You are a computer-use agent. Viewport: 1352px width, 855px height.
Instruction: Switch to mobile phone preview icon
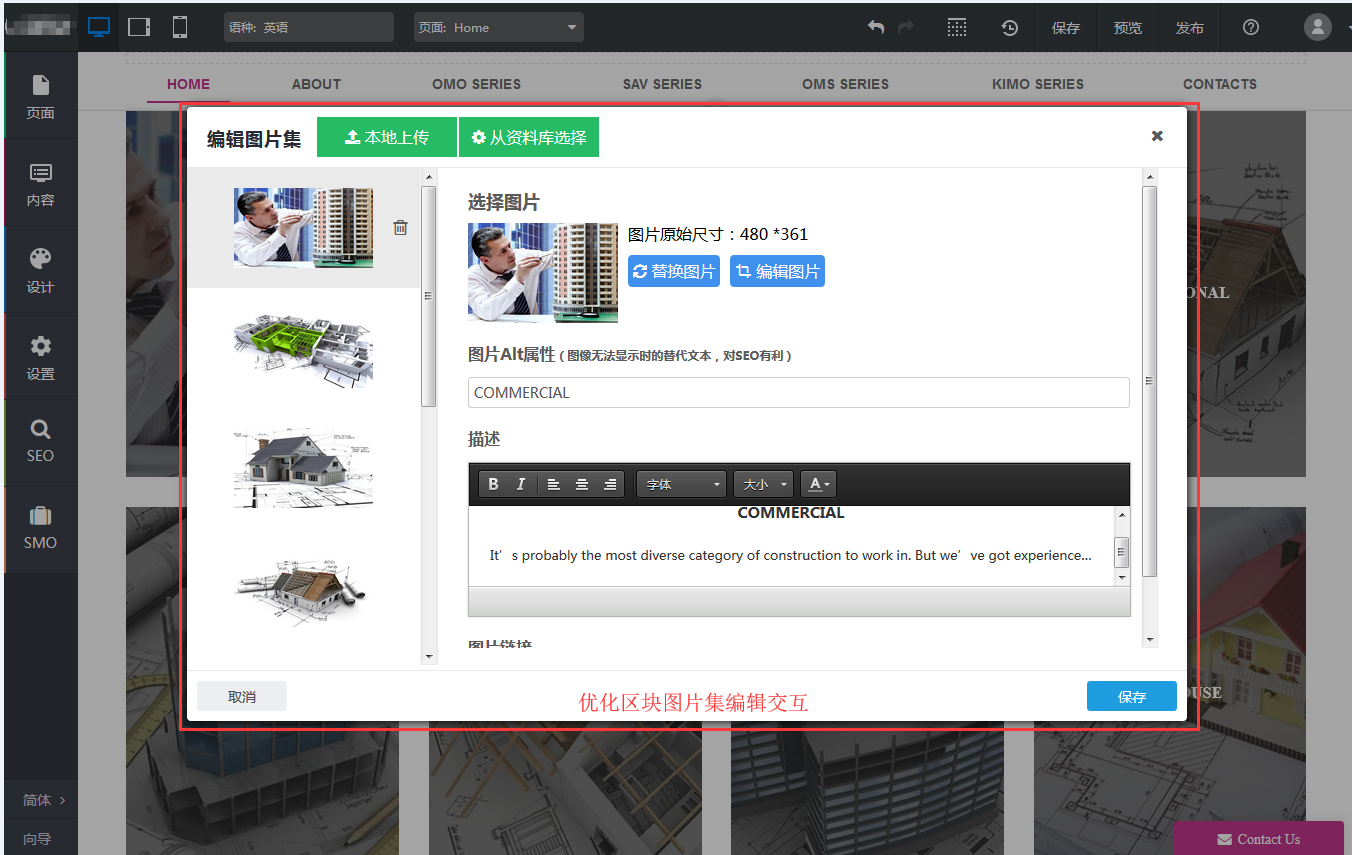[x=180, y=27]
